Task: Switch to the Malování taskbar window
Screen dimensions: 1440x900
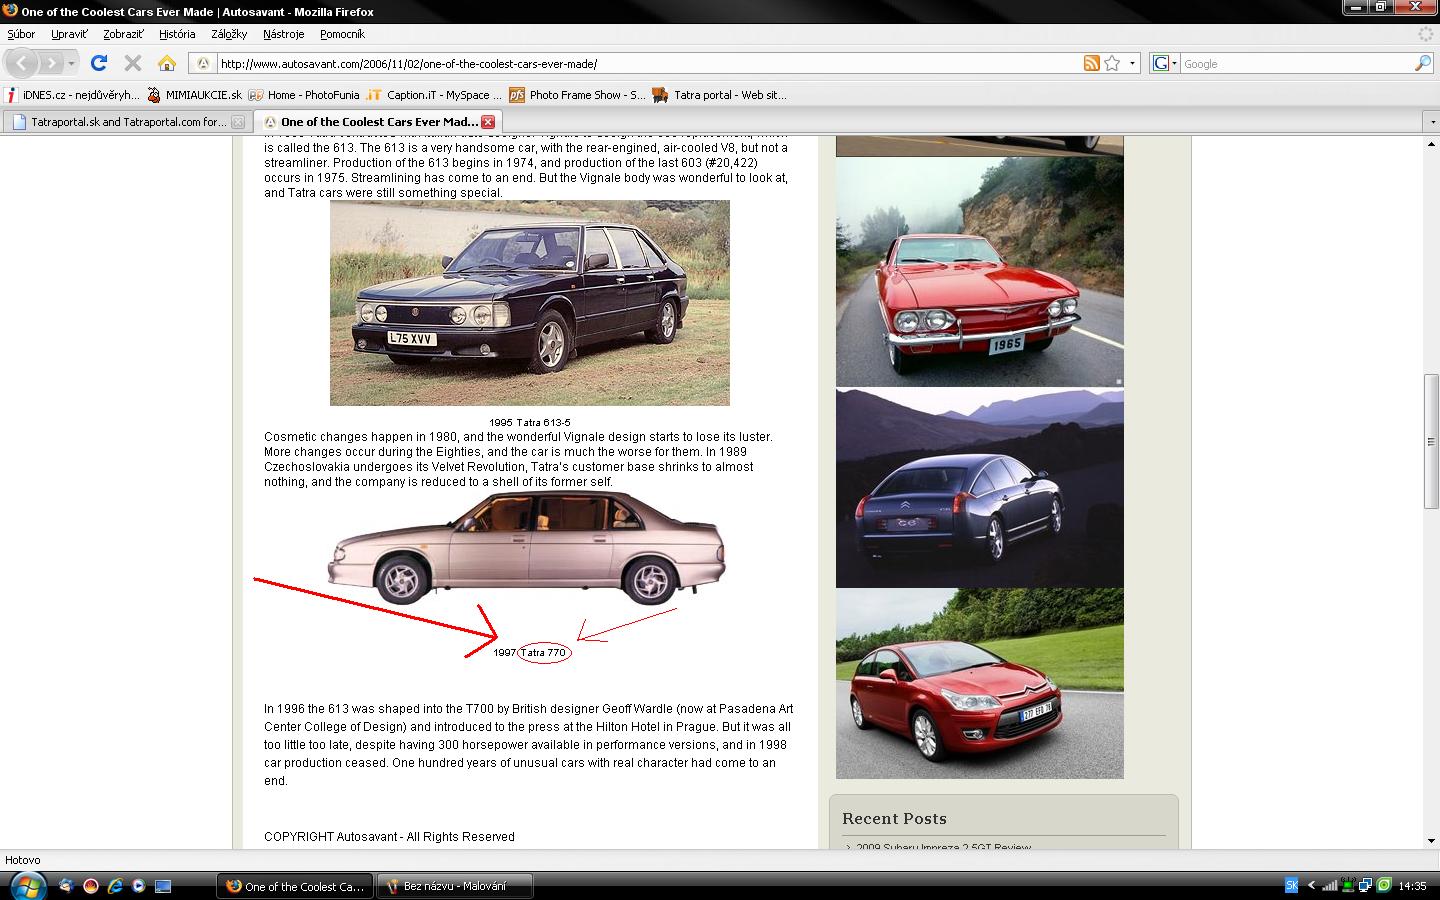Action: click(455, 886)
